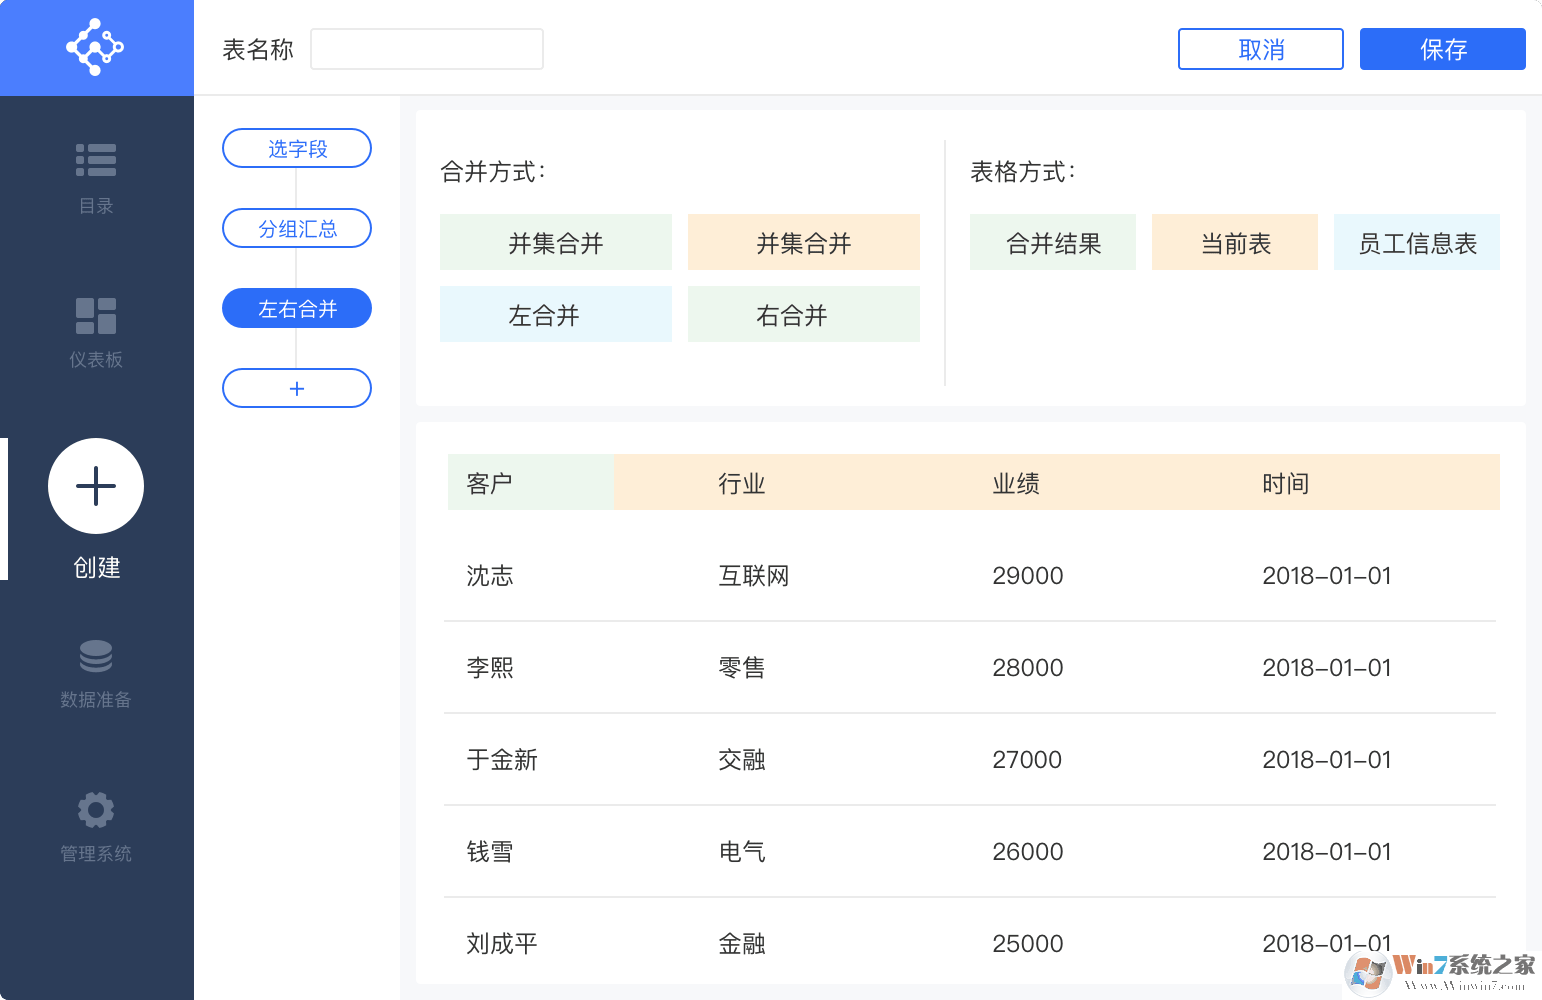Open the 分组汇总 step
Image resolution: width=1542 pixels, height=1000 pixels.
pyautogui.click(x=296, y=228)
